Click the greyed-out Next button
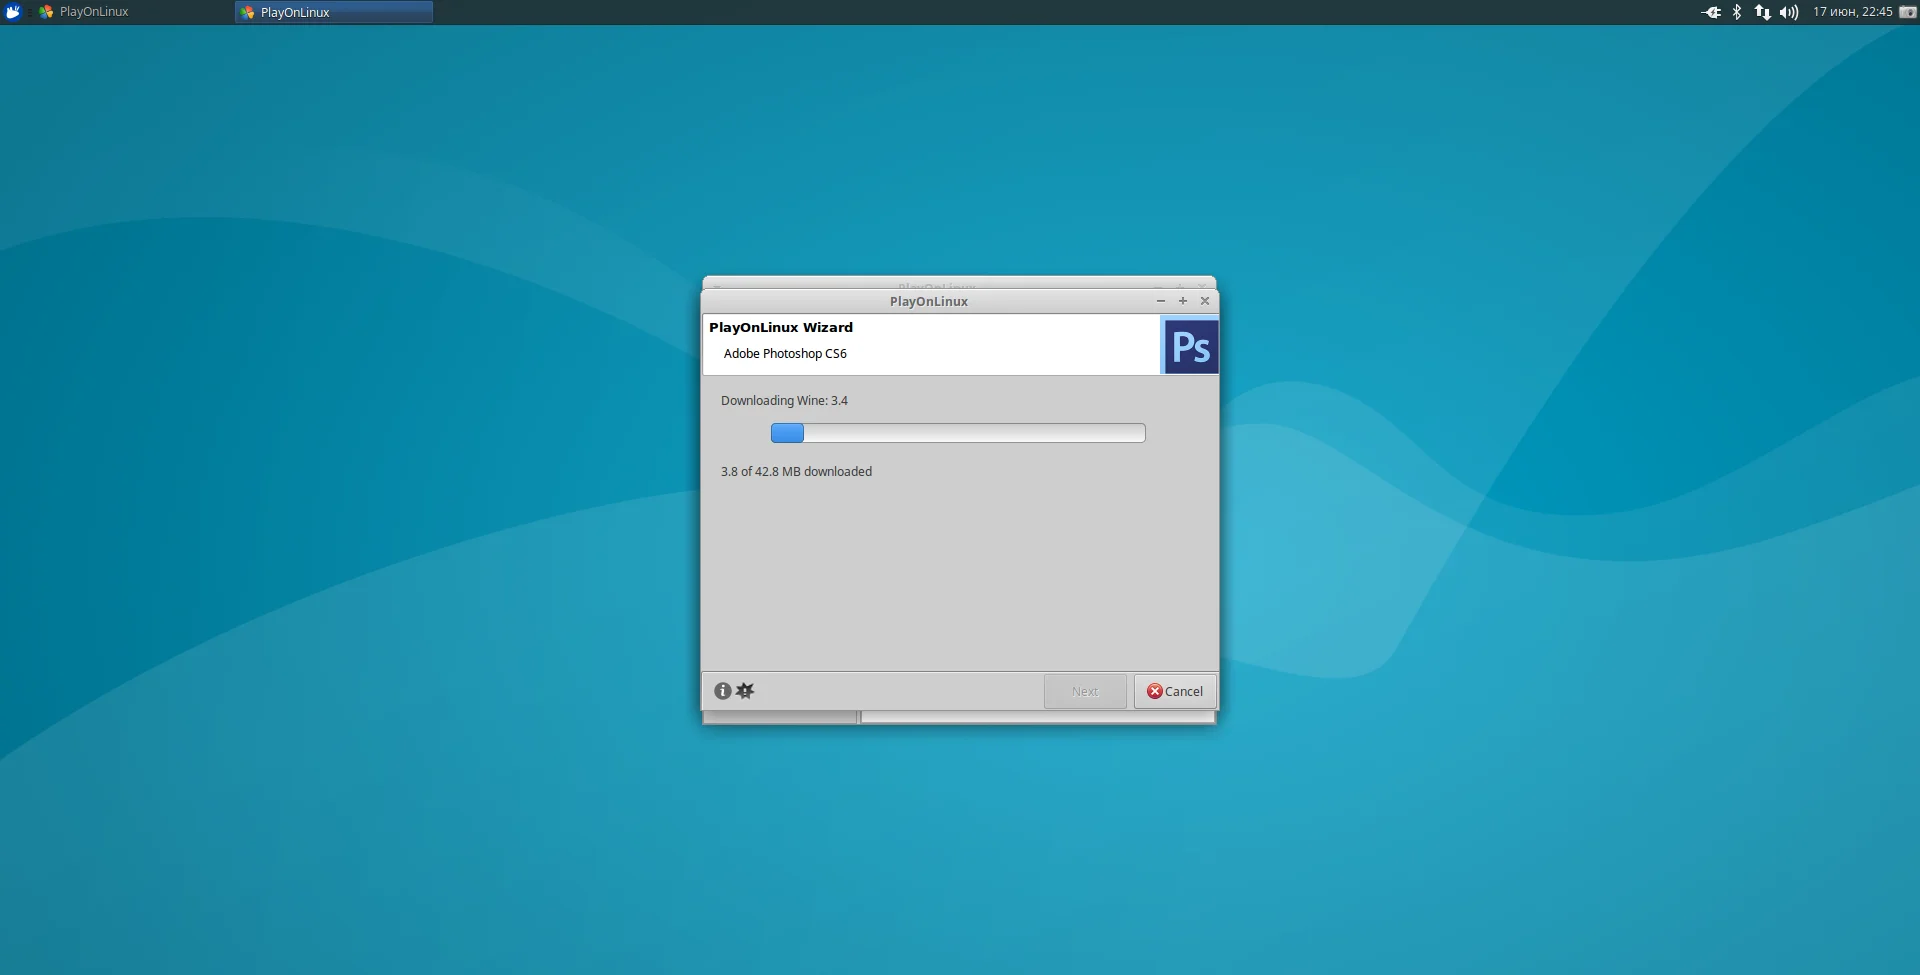Image resolution: width=1920 pixels, height=975 pixels. 1085,691
